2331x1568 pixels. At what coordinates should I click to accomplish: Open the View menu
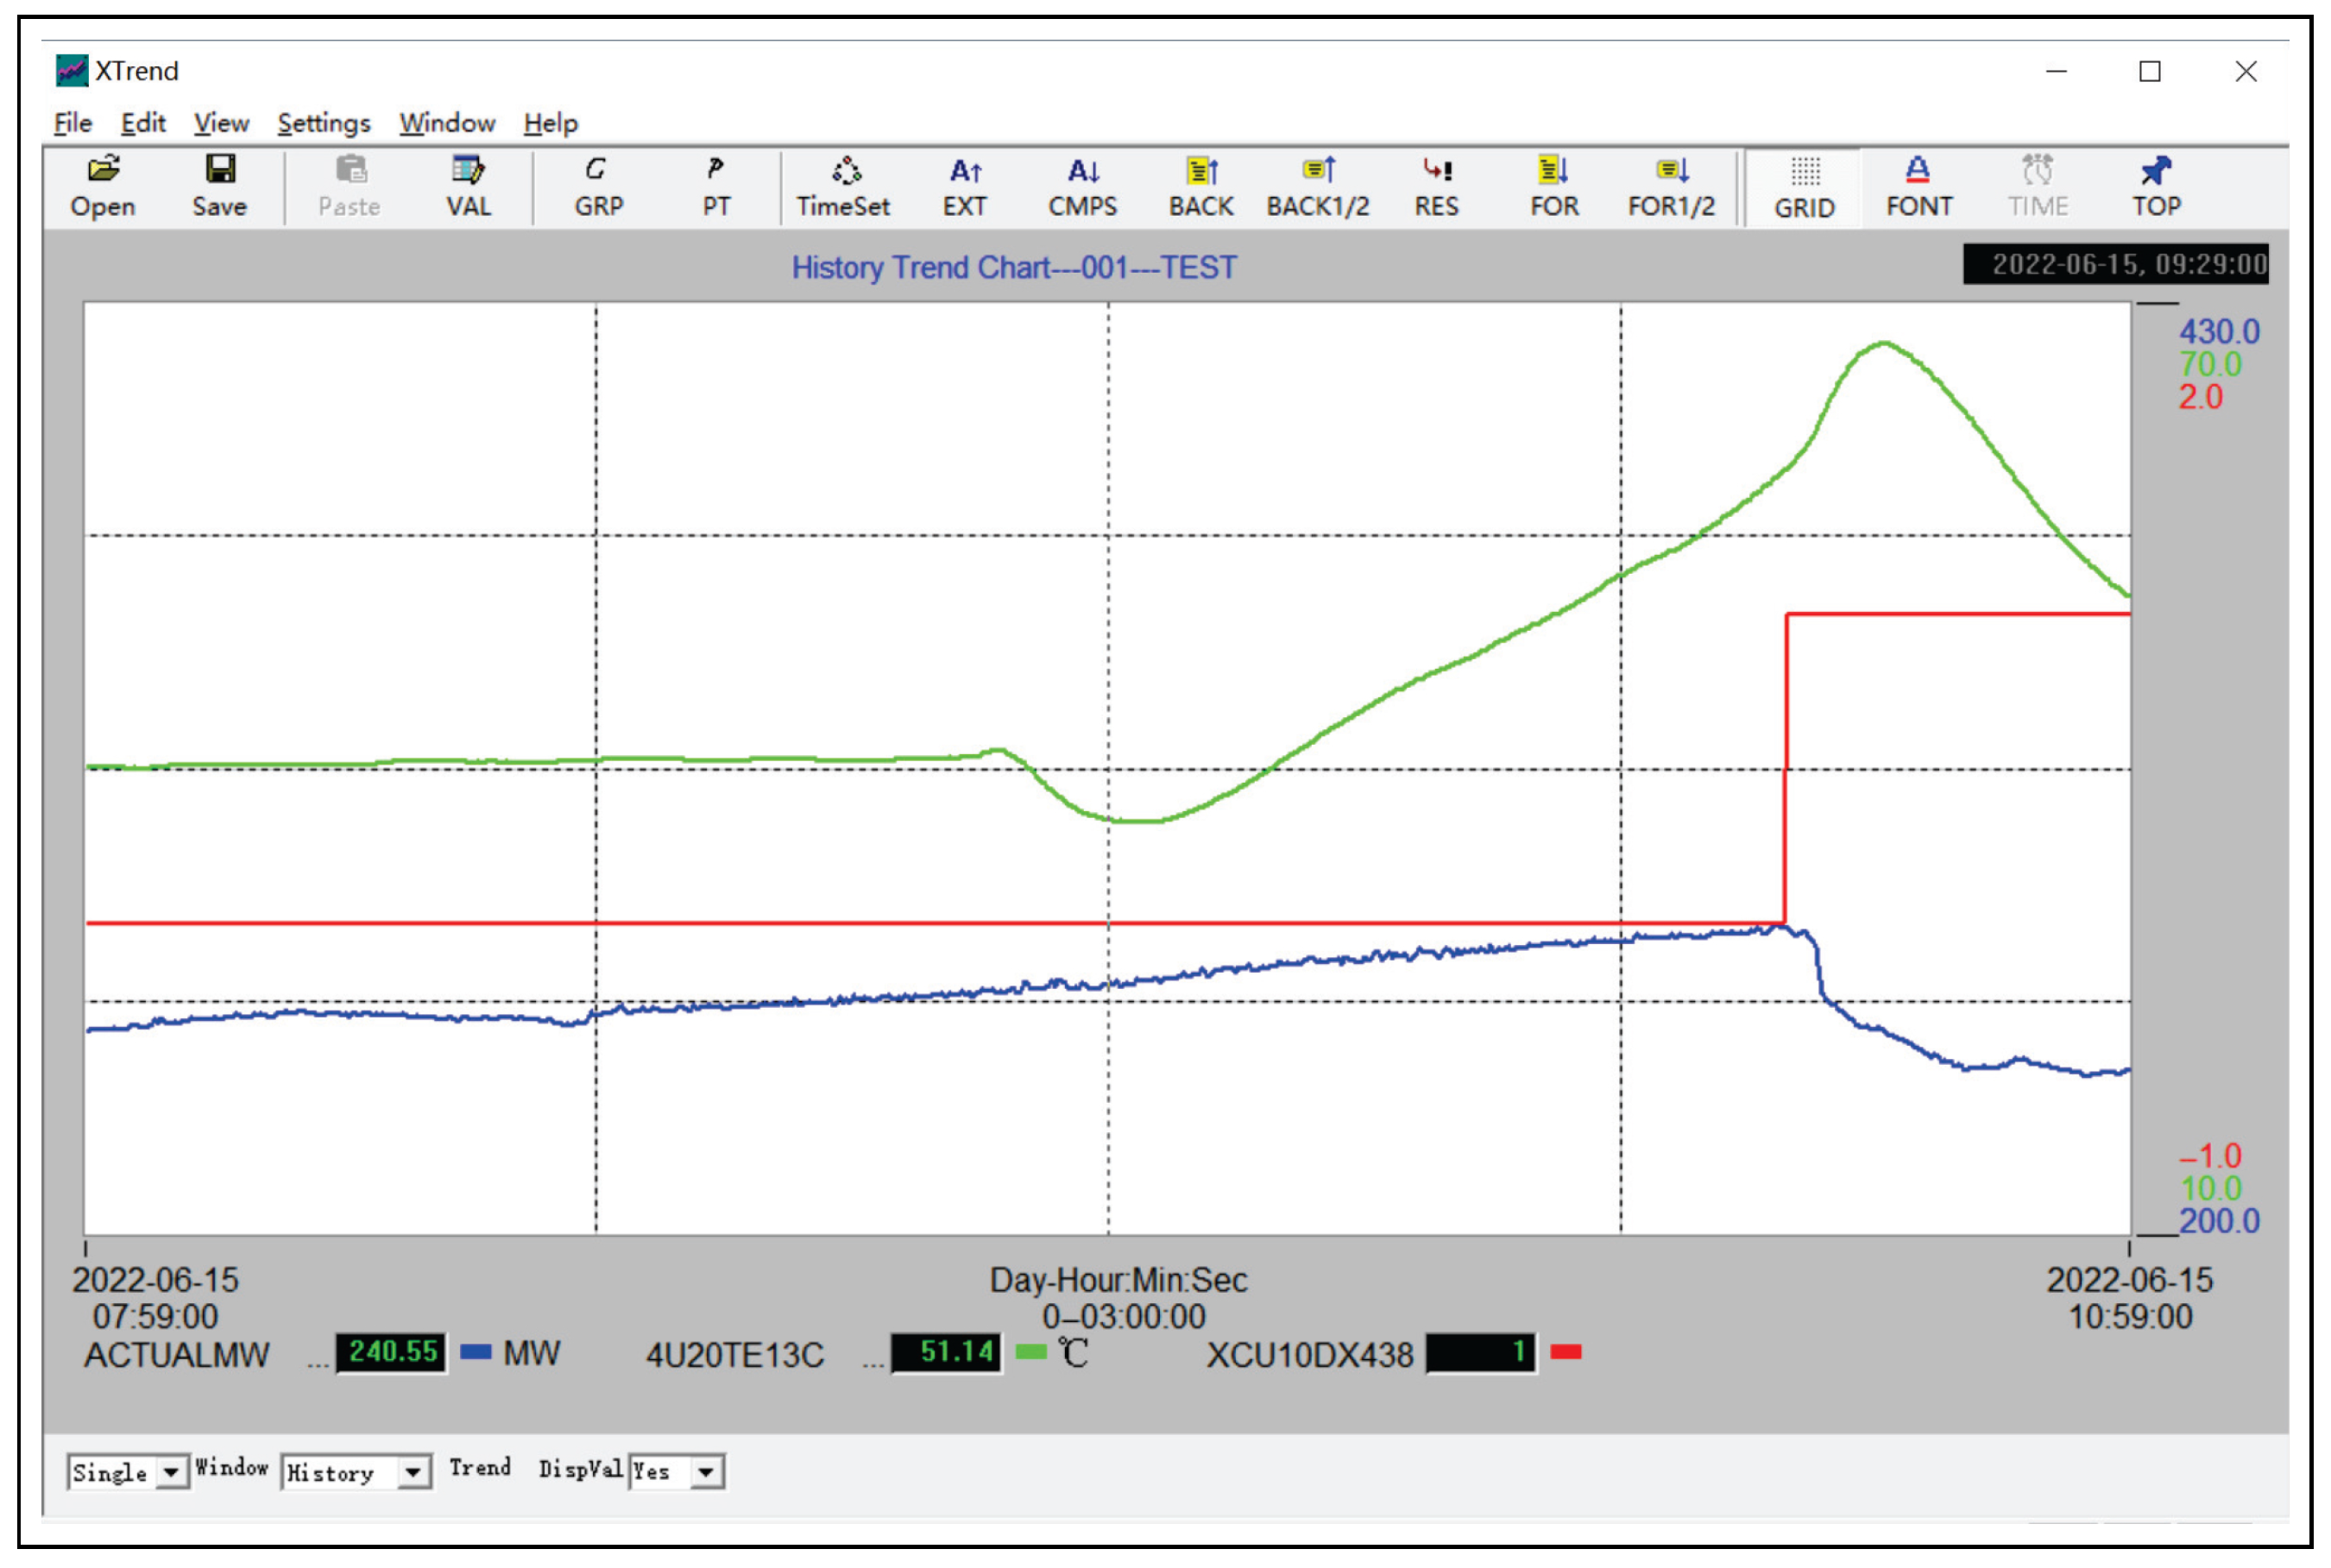tap(221, 123)
